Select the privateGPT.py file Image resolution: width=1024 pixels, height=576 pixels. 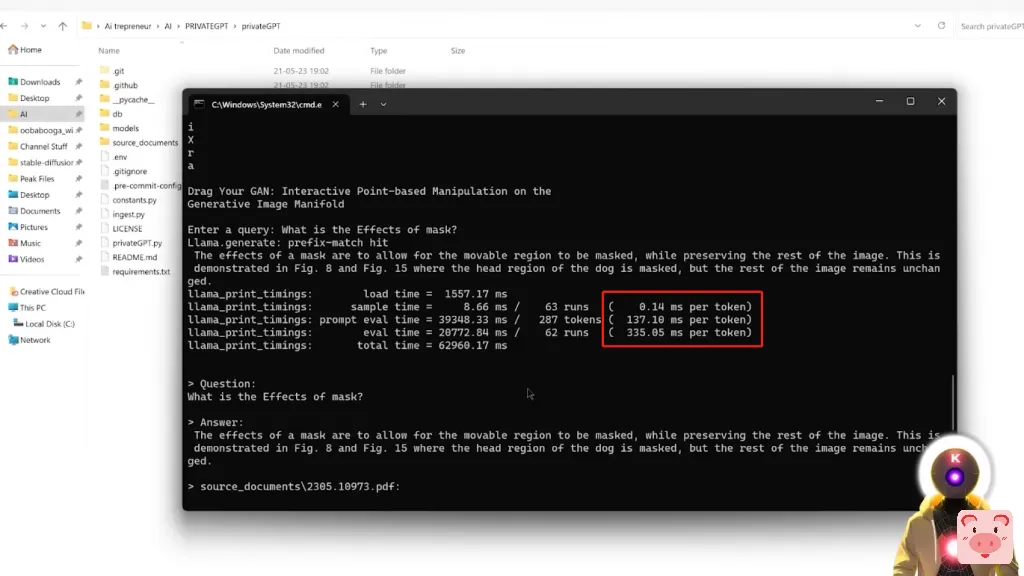(136, 243)
